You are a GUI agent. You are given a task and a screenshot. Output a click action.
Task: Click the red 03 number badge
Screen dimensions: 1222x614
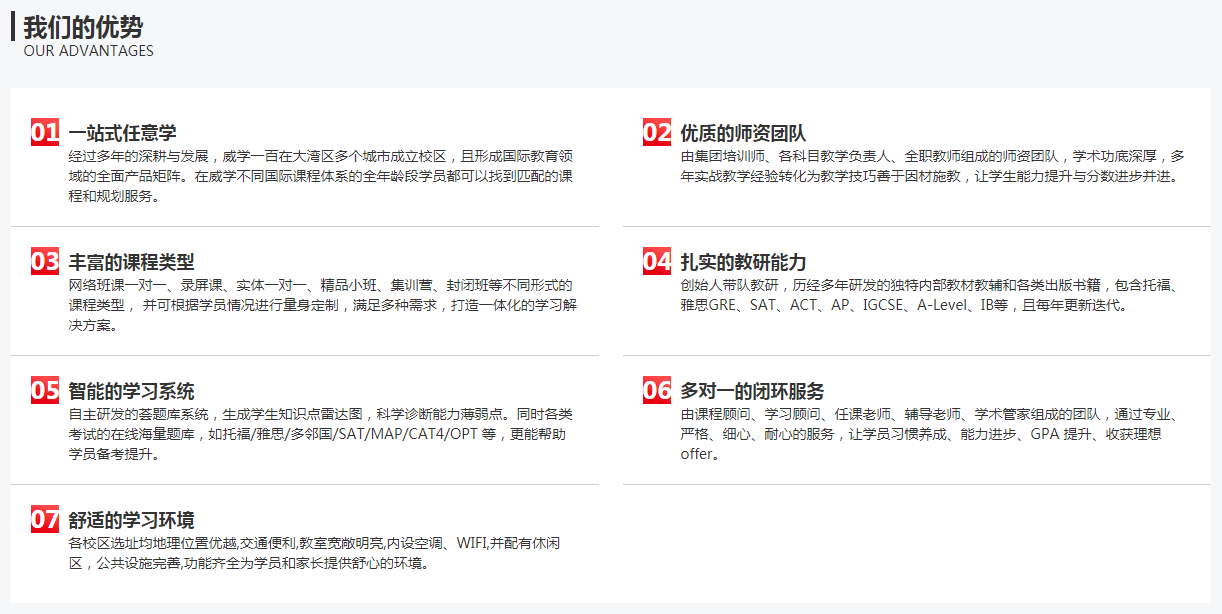point(45,261)
